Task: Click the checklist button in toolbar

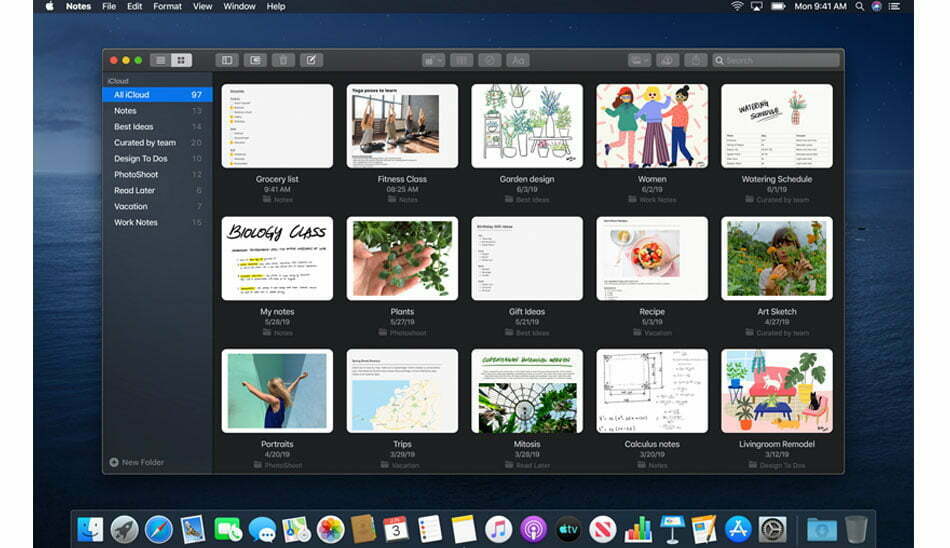Action: tap(490, 61)
